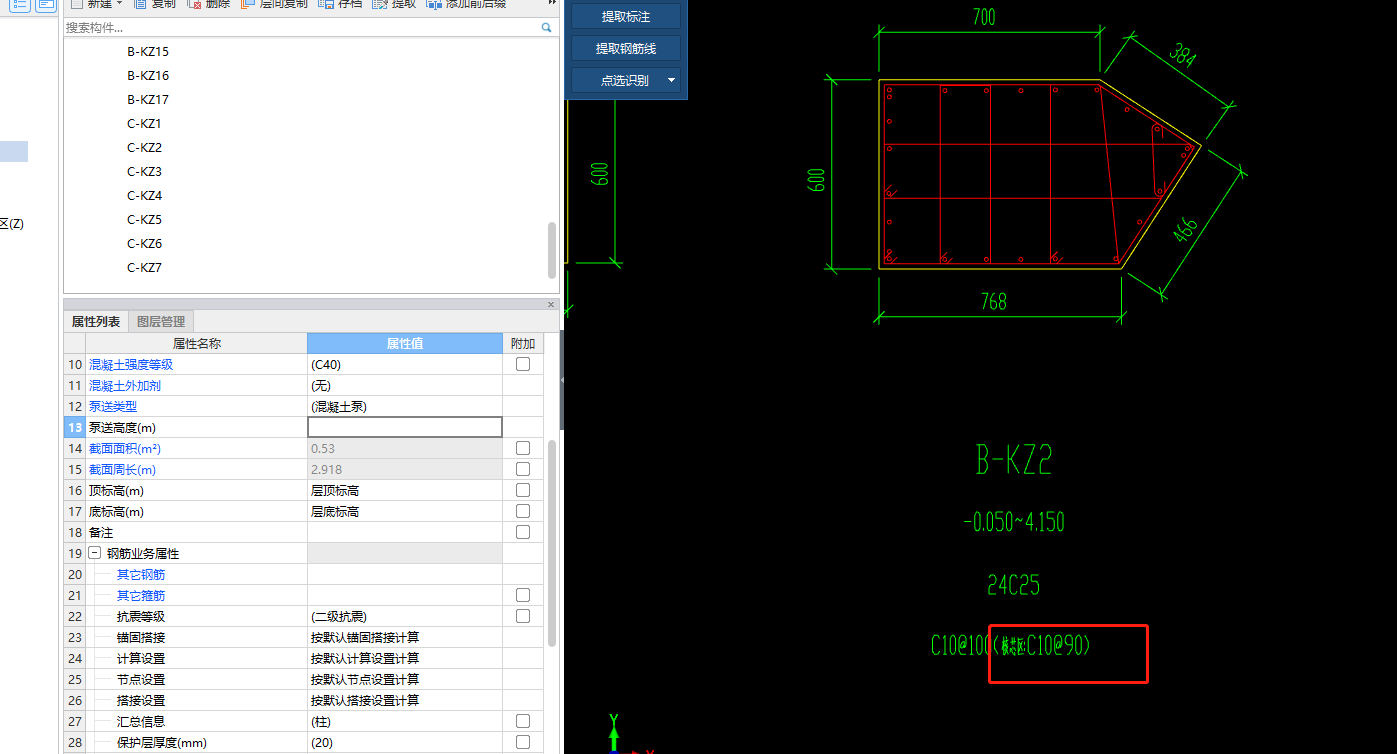Tick the 附加 checkbox for 顶标高
1397x754 pixels.
(x=522, y=490)
